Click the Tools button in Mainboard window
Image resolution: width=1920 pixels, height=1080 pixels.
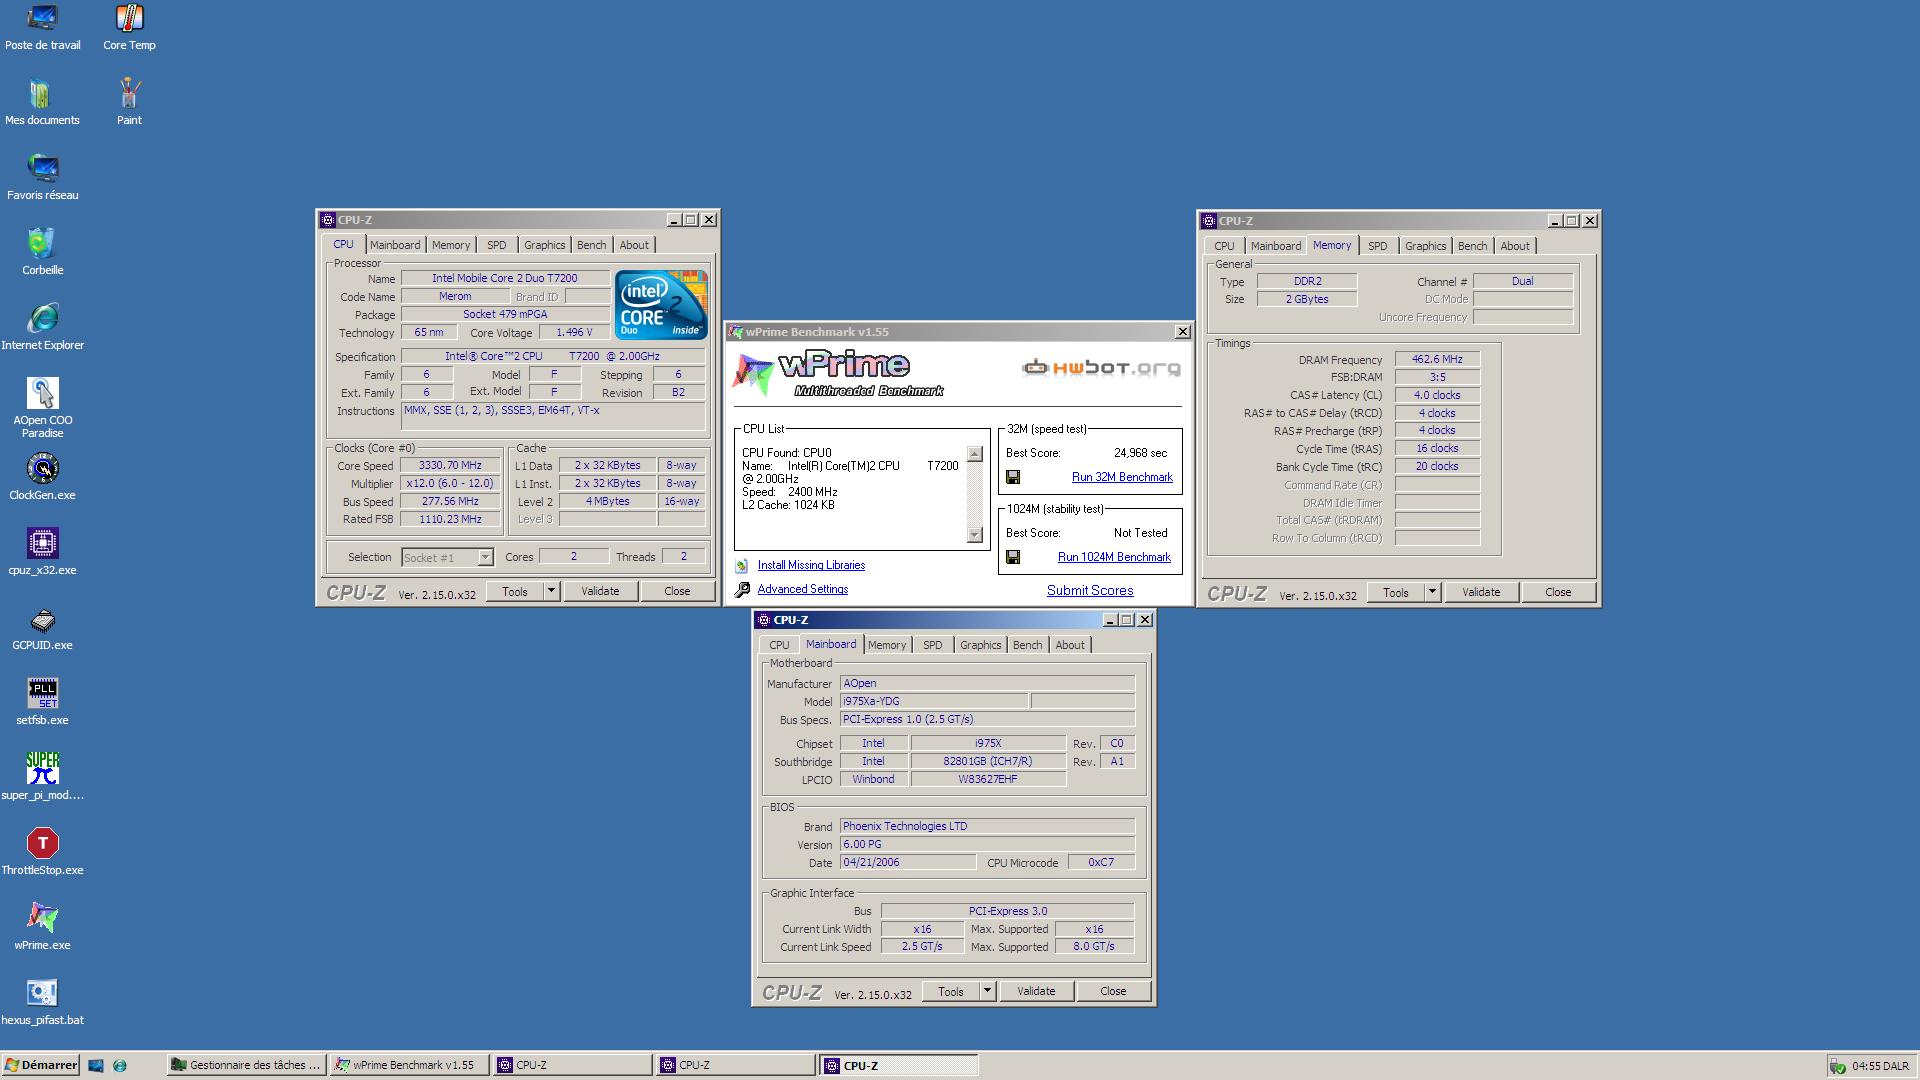[951, 991]
